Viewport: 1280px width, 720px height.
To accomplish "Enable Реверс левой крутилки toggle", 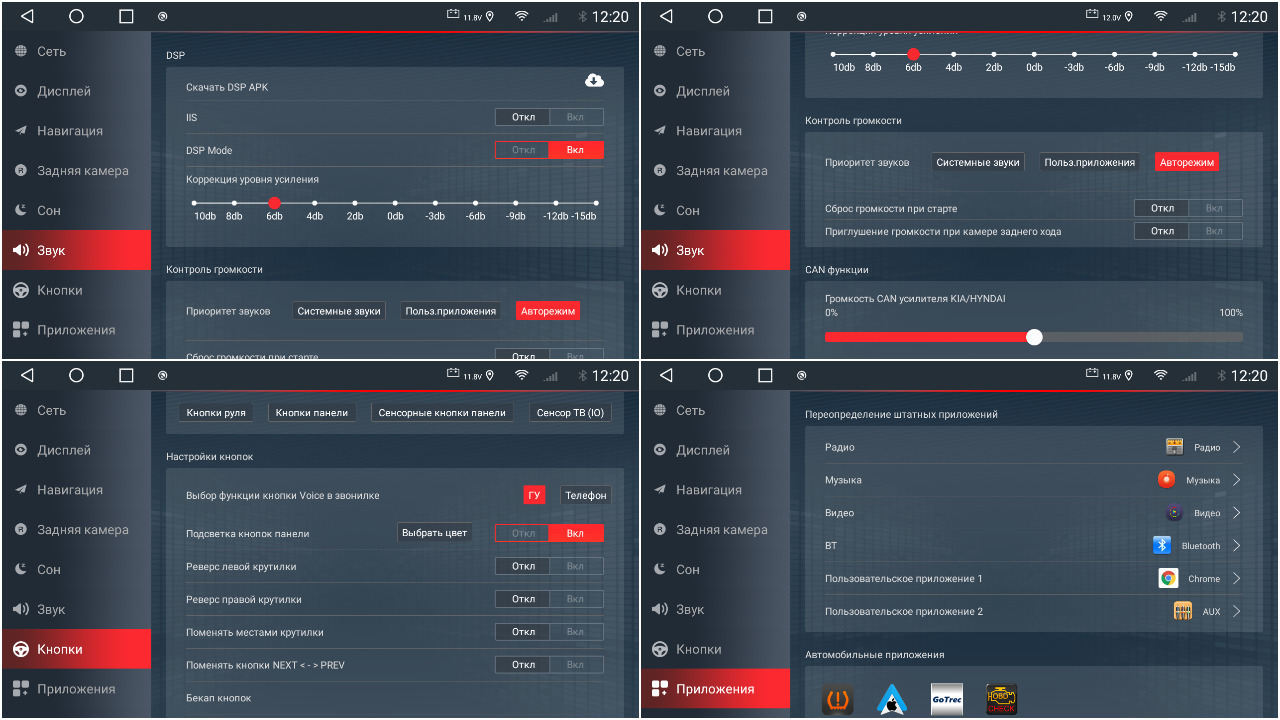I will tap(576, 567).
